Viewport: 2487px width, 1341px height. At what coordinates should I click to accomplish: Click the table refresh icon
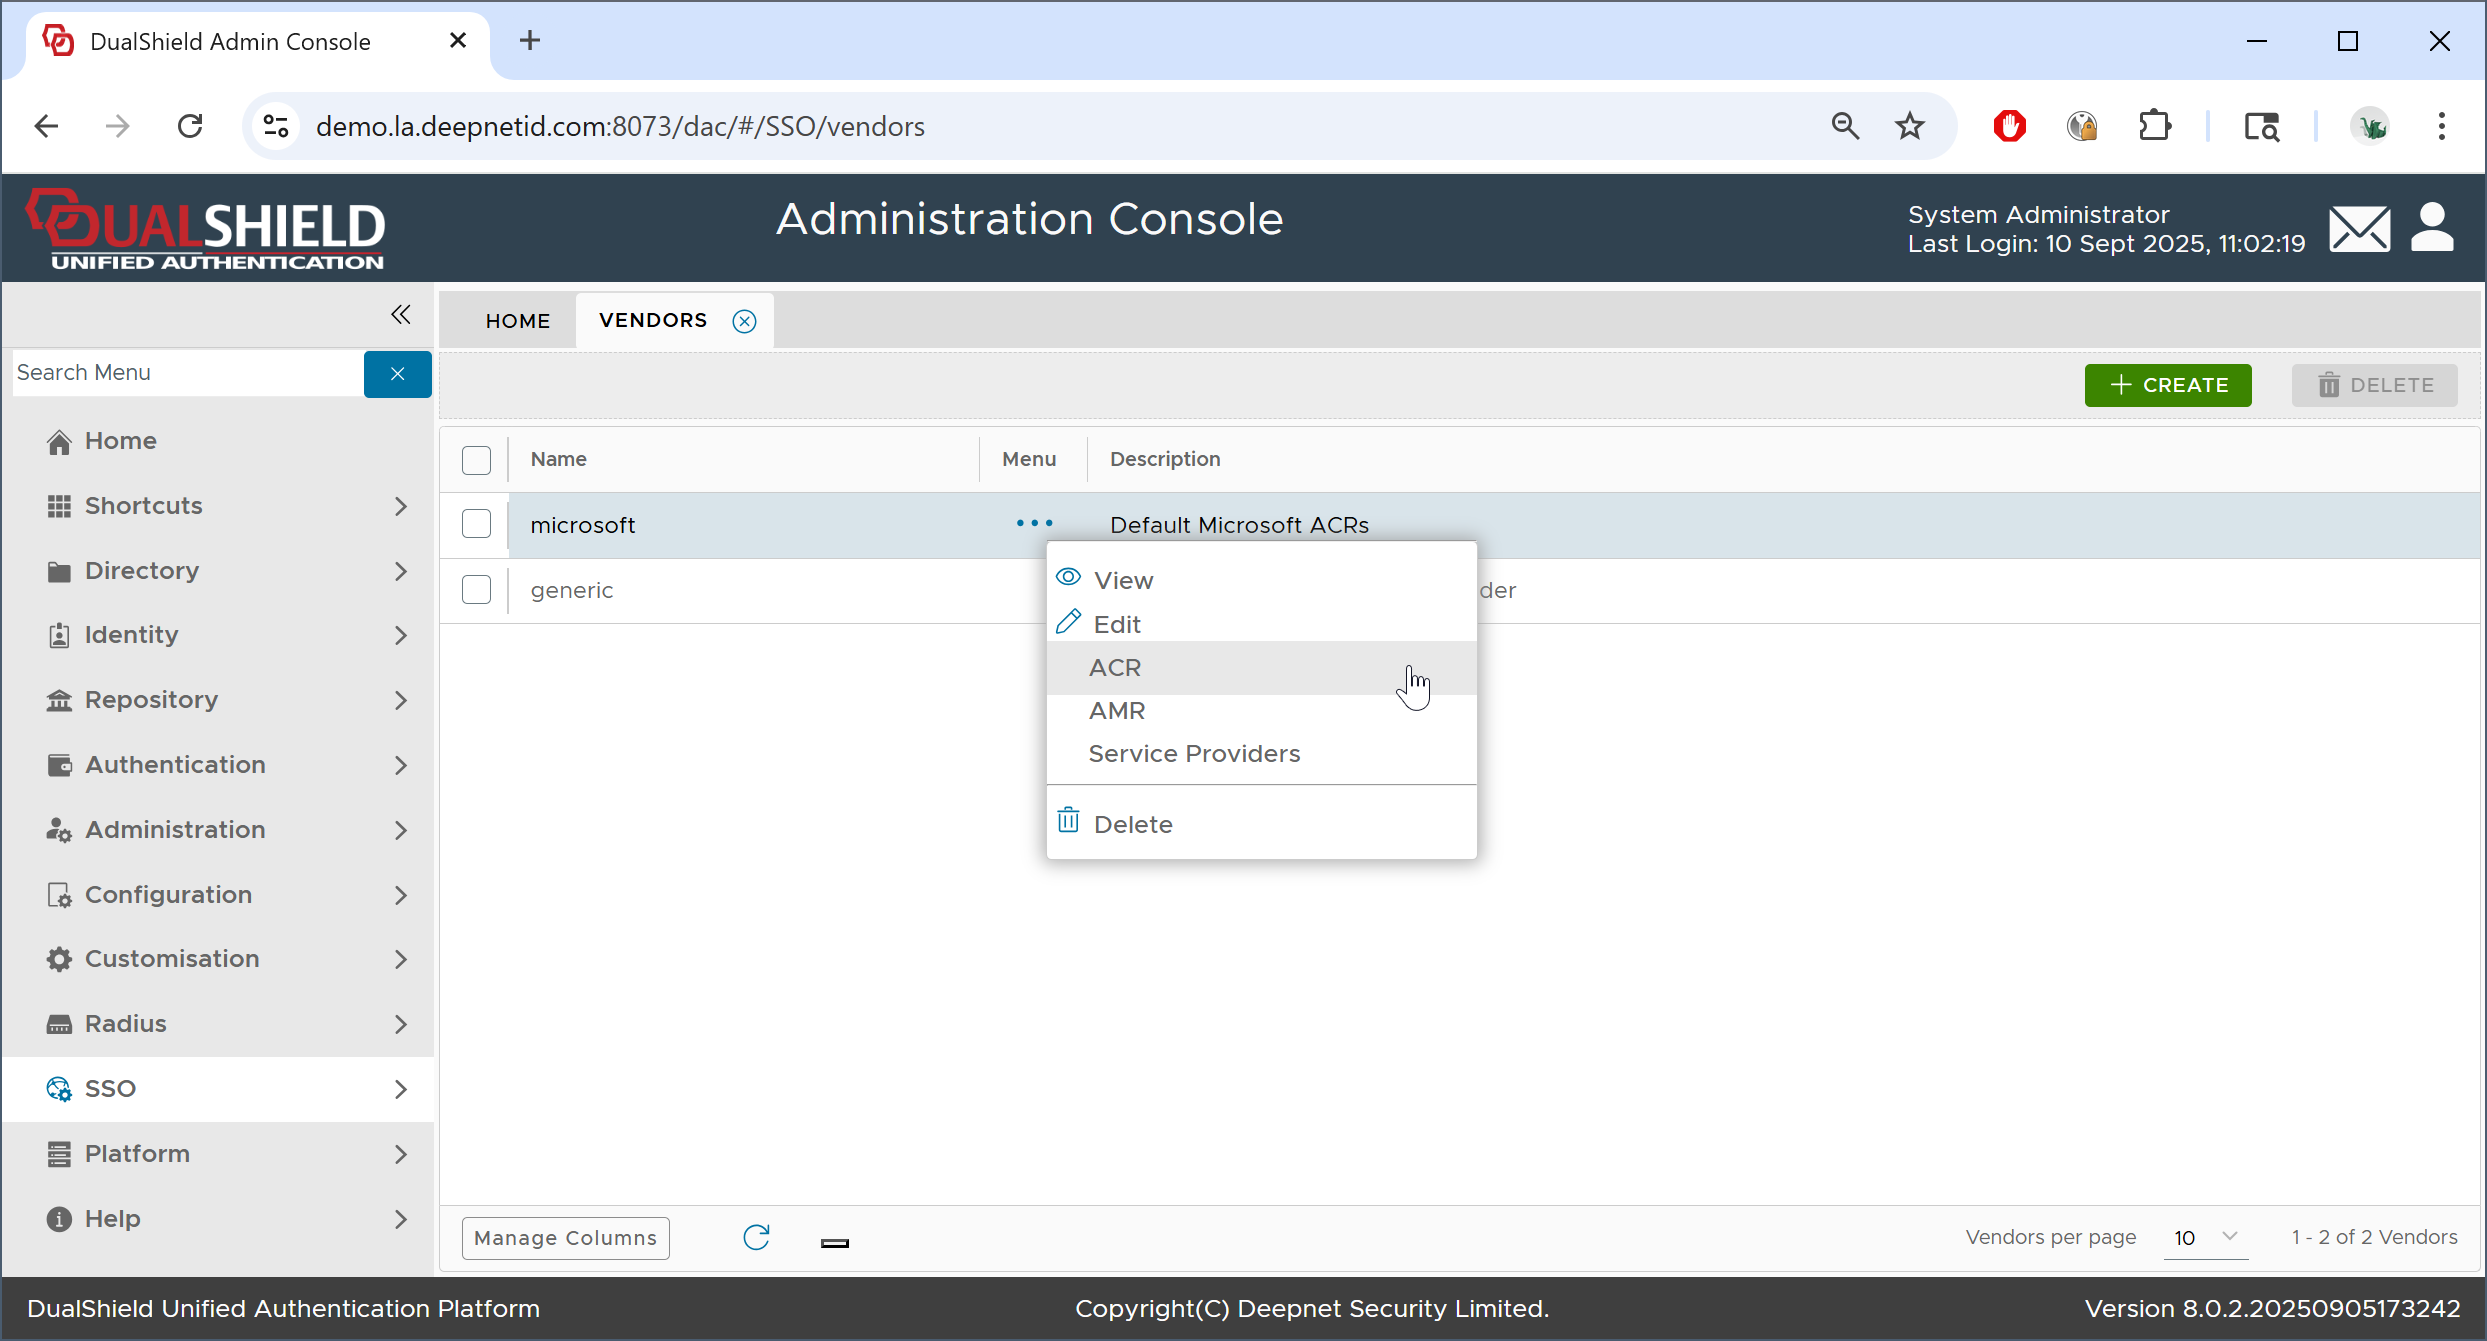click(756, 1237)
